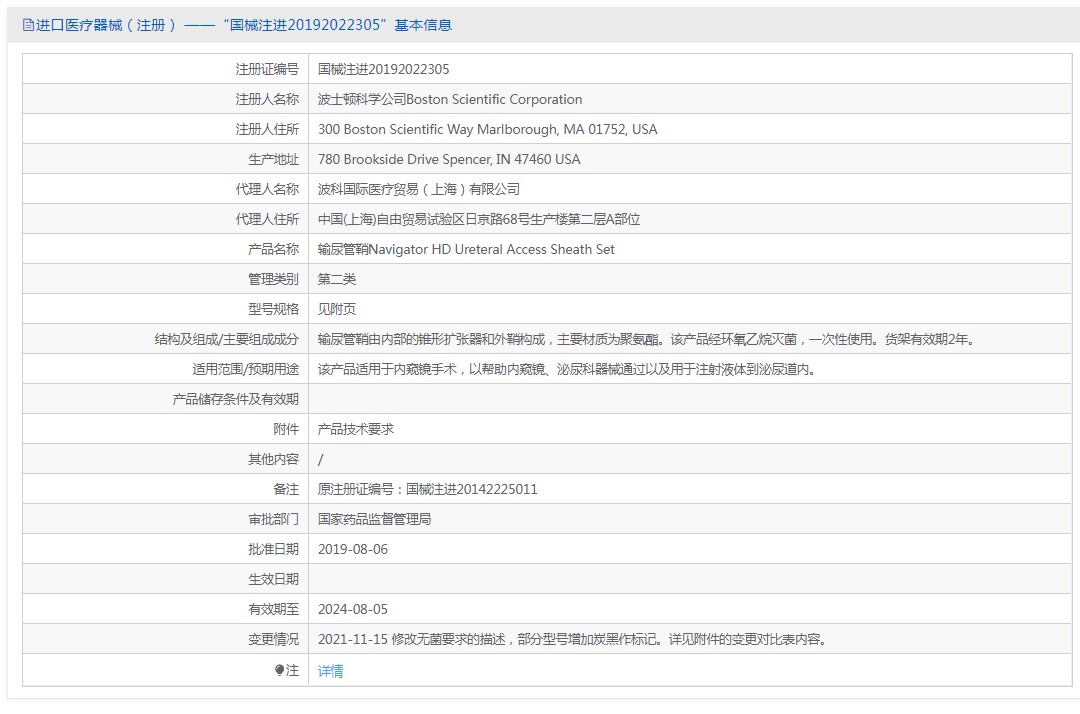The width and height of the screenshot is (1080, 714).
Task: Click the approval date 2019-08-06
Action: tap(353, 549)
